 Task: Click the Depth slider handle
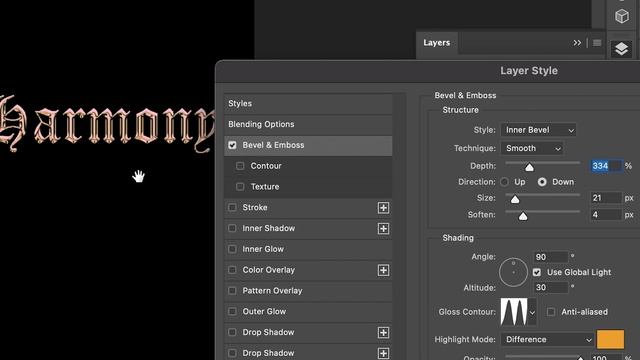click(529, 167)
